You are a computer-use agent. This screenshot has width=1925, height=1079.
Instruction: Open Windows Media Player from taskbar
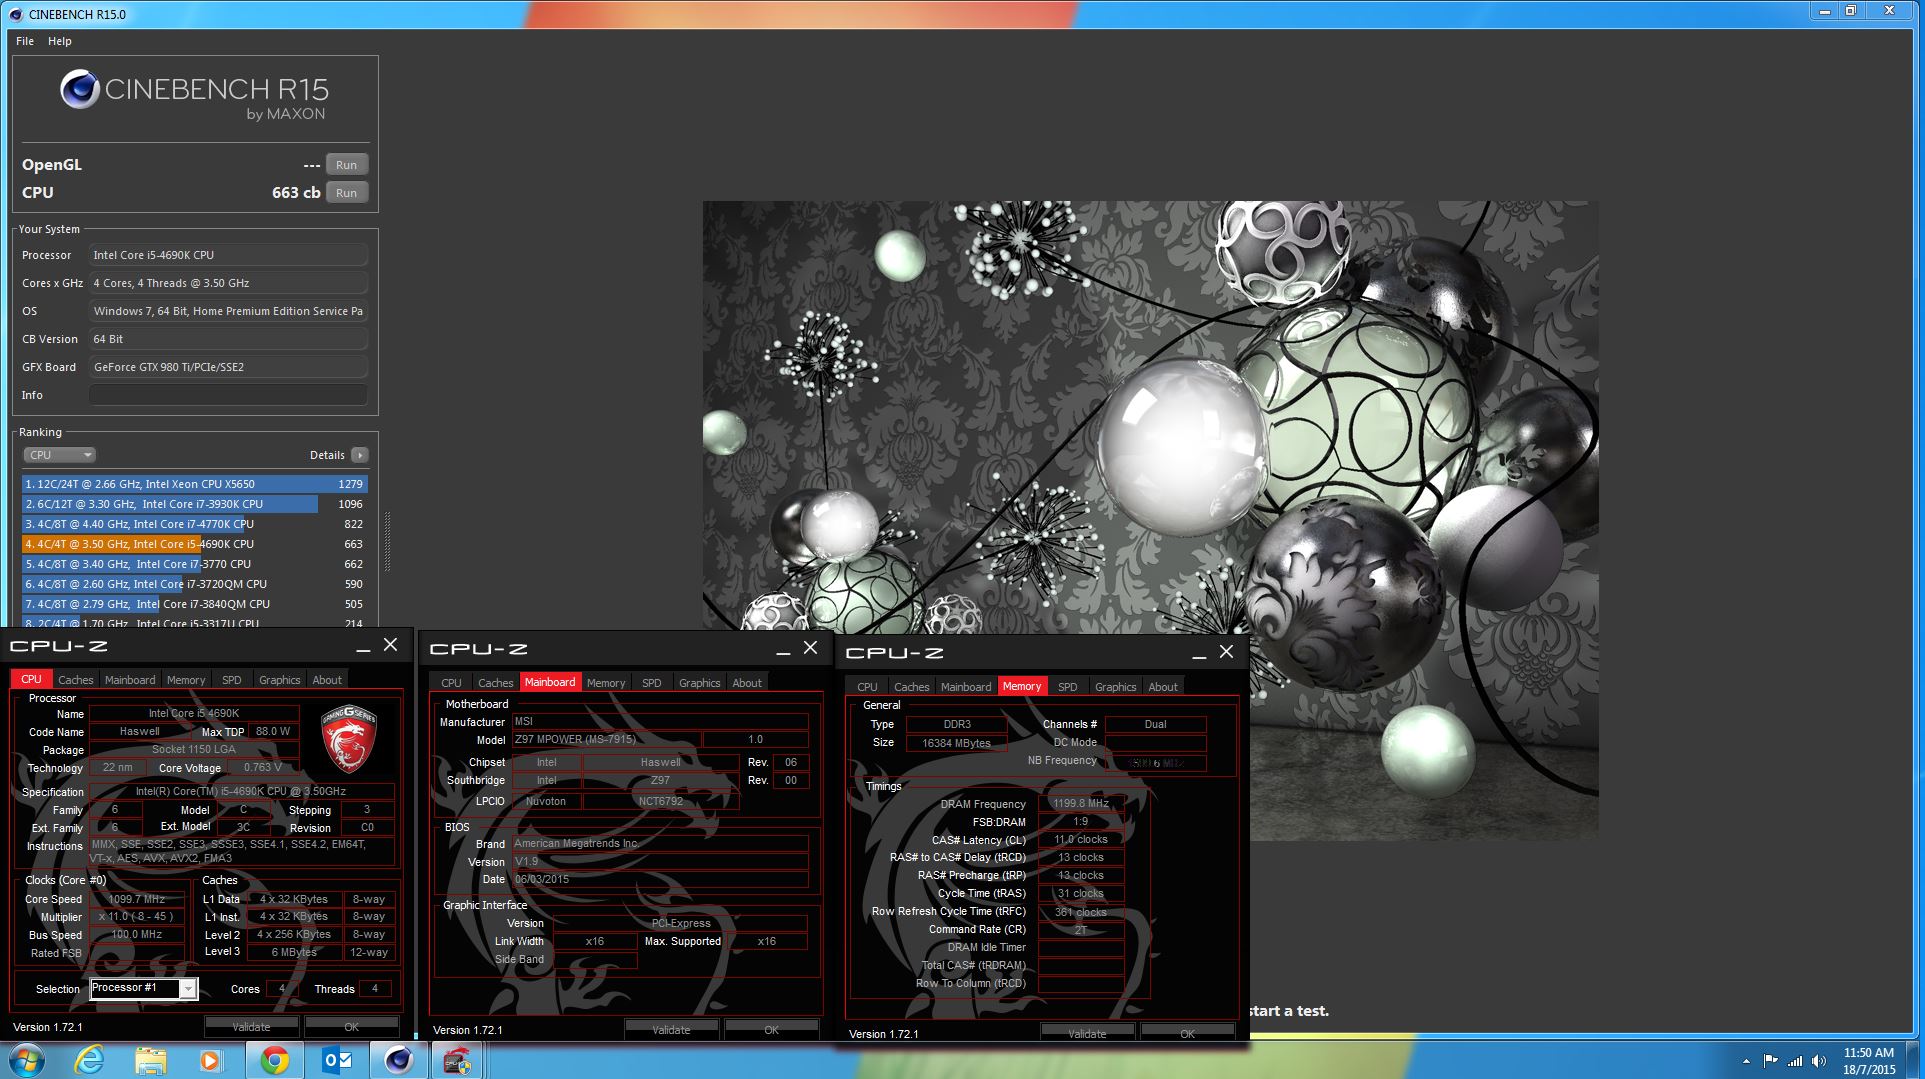tap(211, 1060)
